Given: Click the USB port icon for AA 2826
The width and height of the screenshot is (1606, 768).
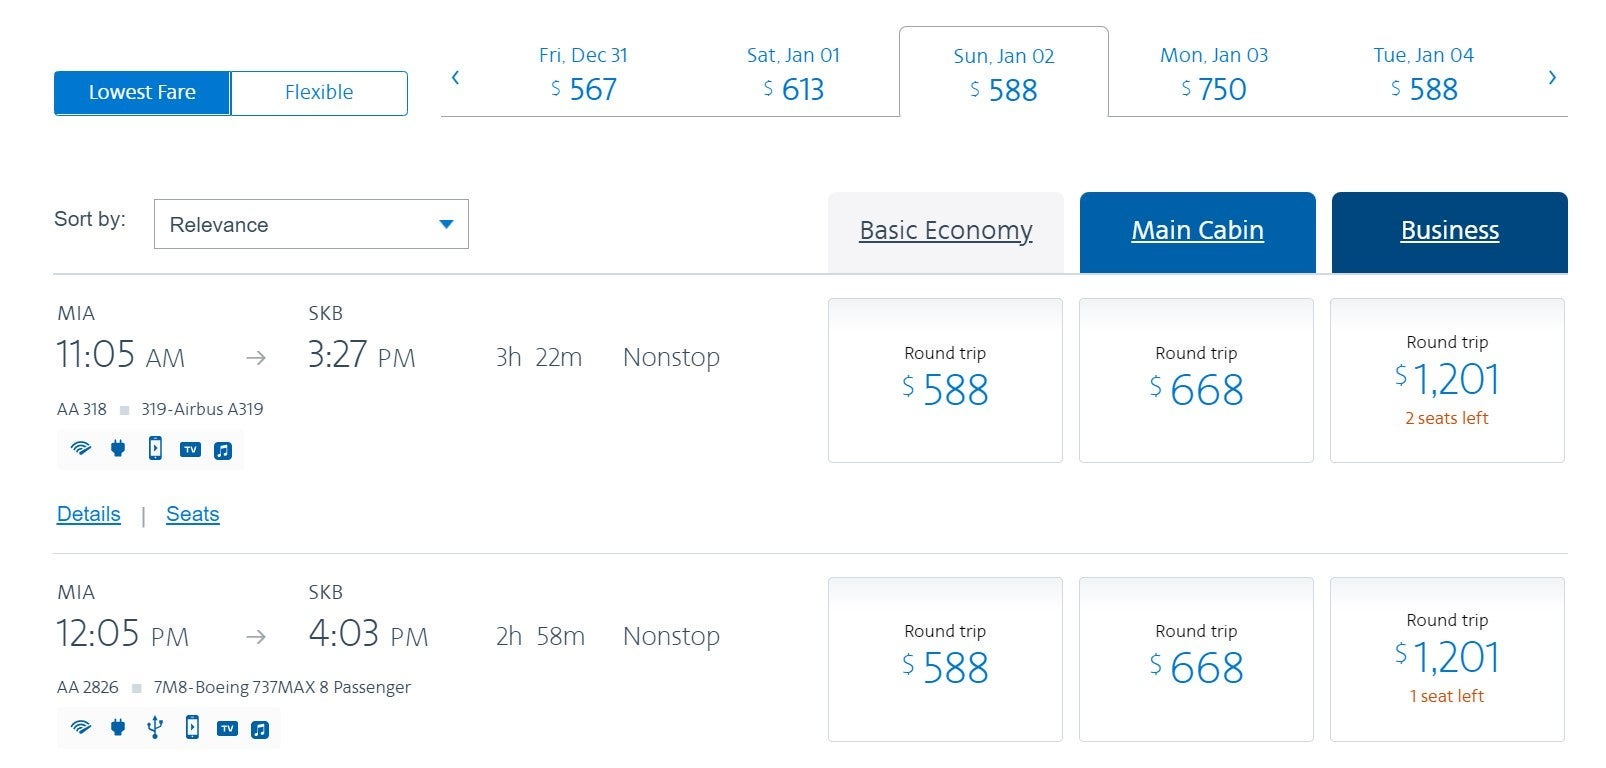Looking at the screenshot, I should pos(155,728).
